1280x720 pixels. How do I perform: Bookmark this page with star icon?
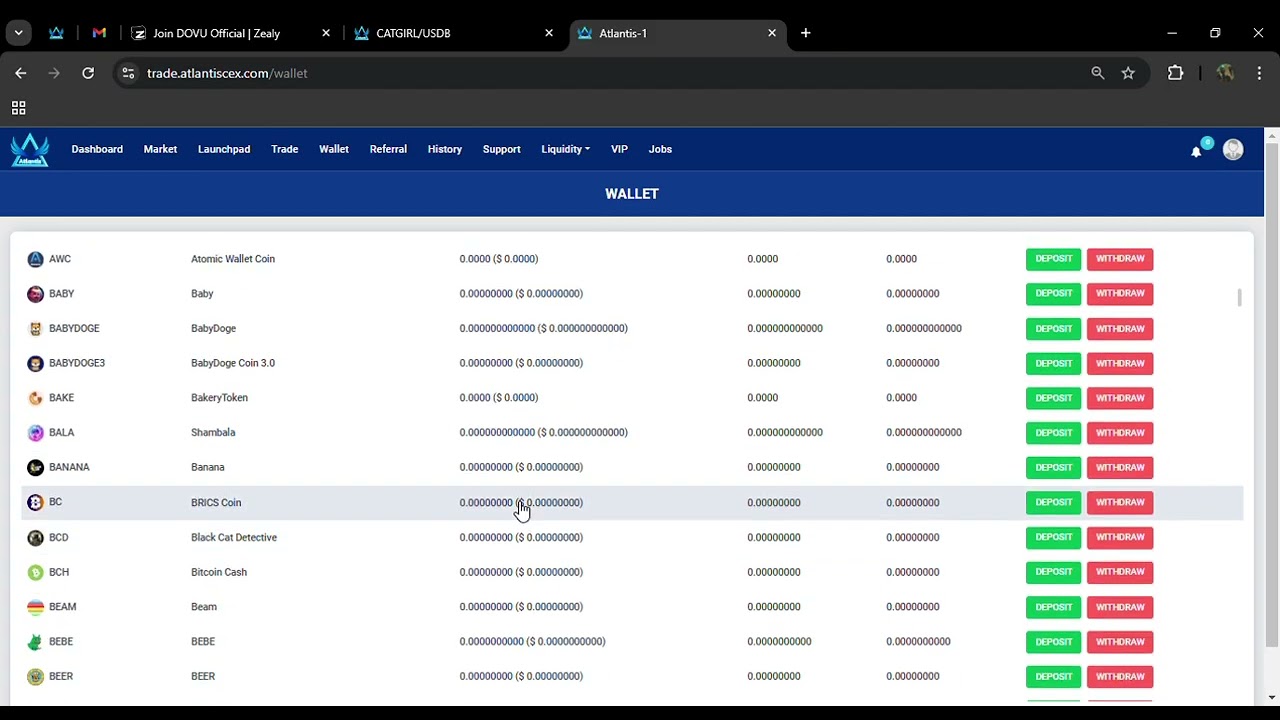click(1128, 73)
